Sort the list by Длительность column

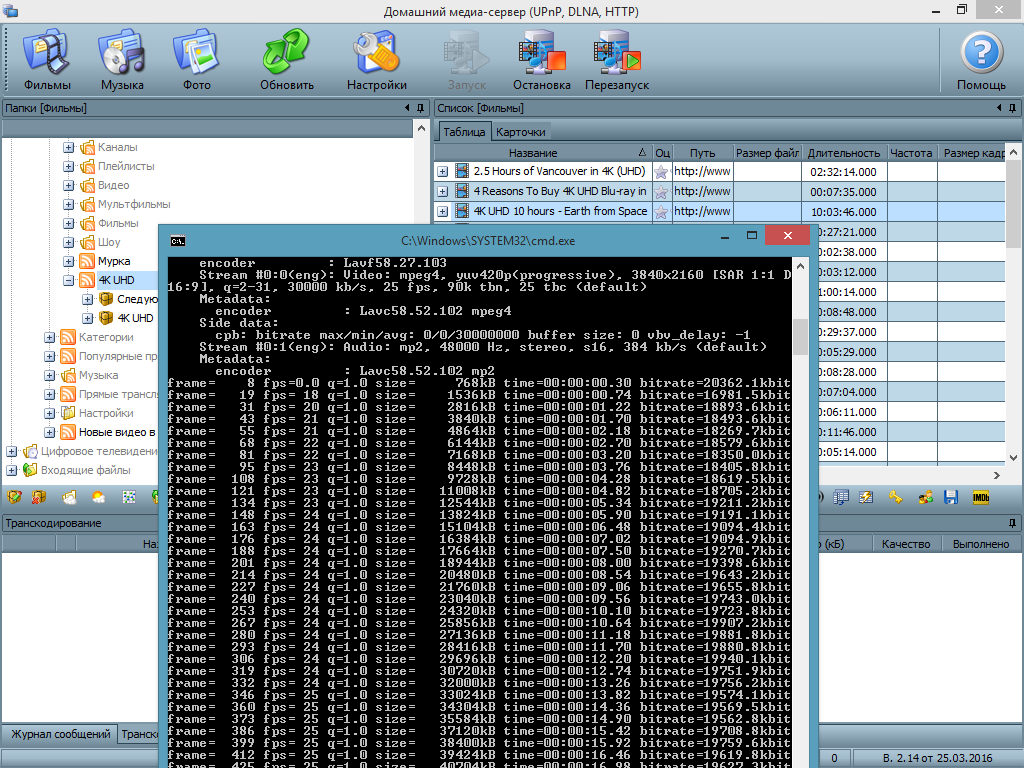click(x=843, y=153)
